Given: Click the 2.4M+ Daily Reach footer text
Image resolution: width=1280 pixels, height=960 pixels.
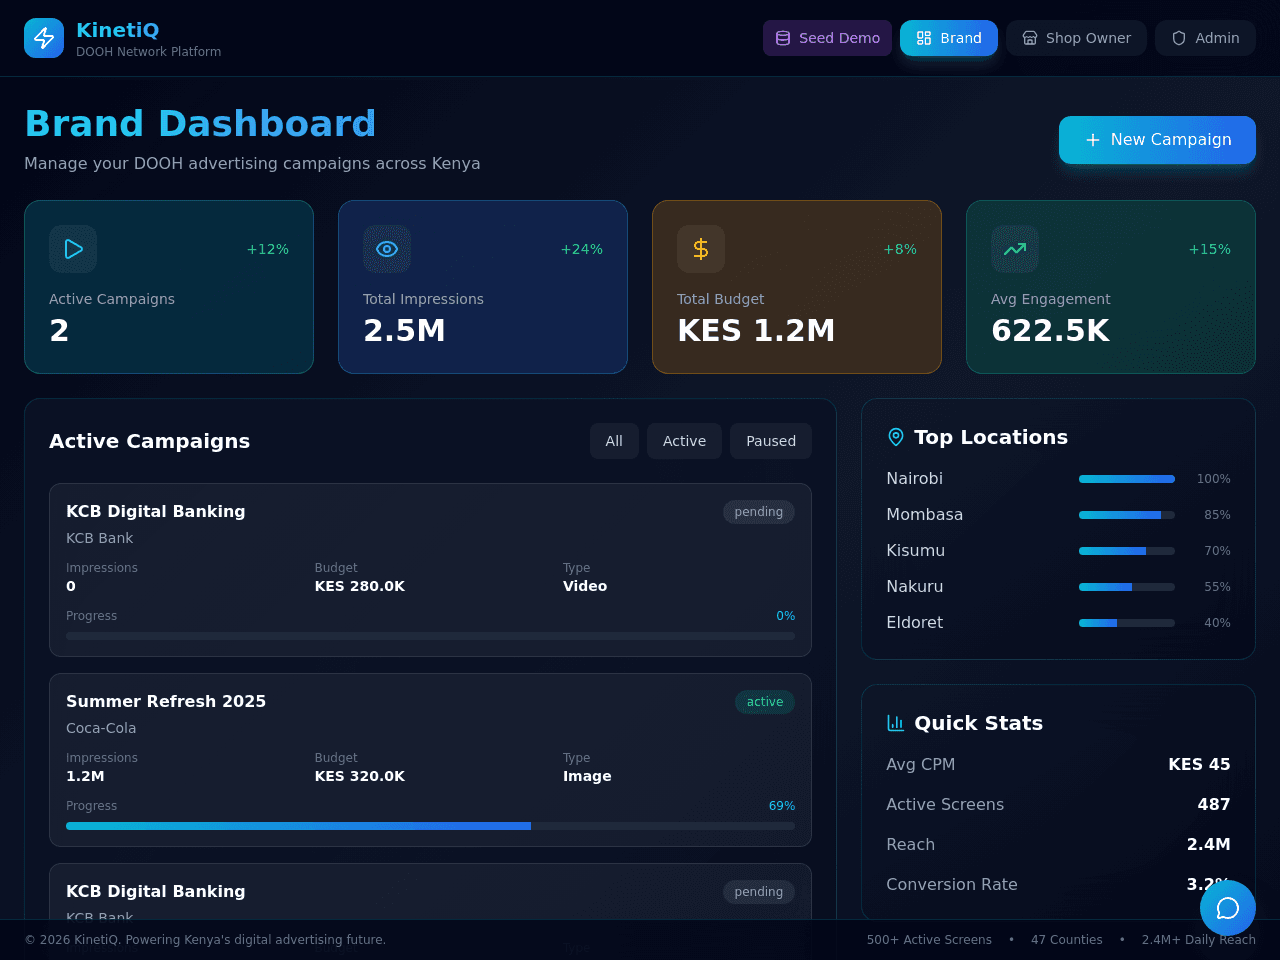Looking at the screenshot, I should click(1199, 940).
